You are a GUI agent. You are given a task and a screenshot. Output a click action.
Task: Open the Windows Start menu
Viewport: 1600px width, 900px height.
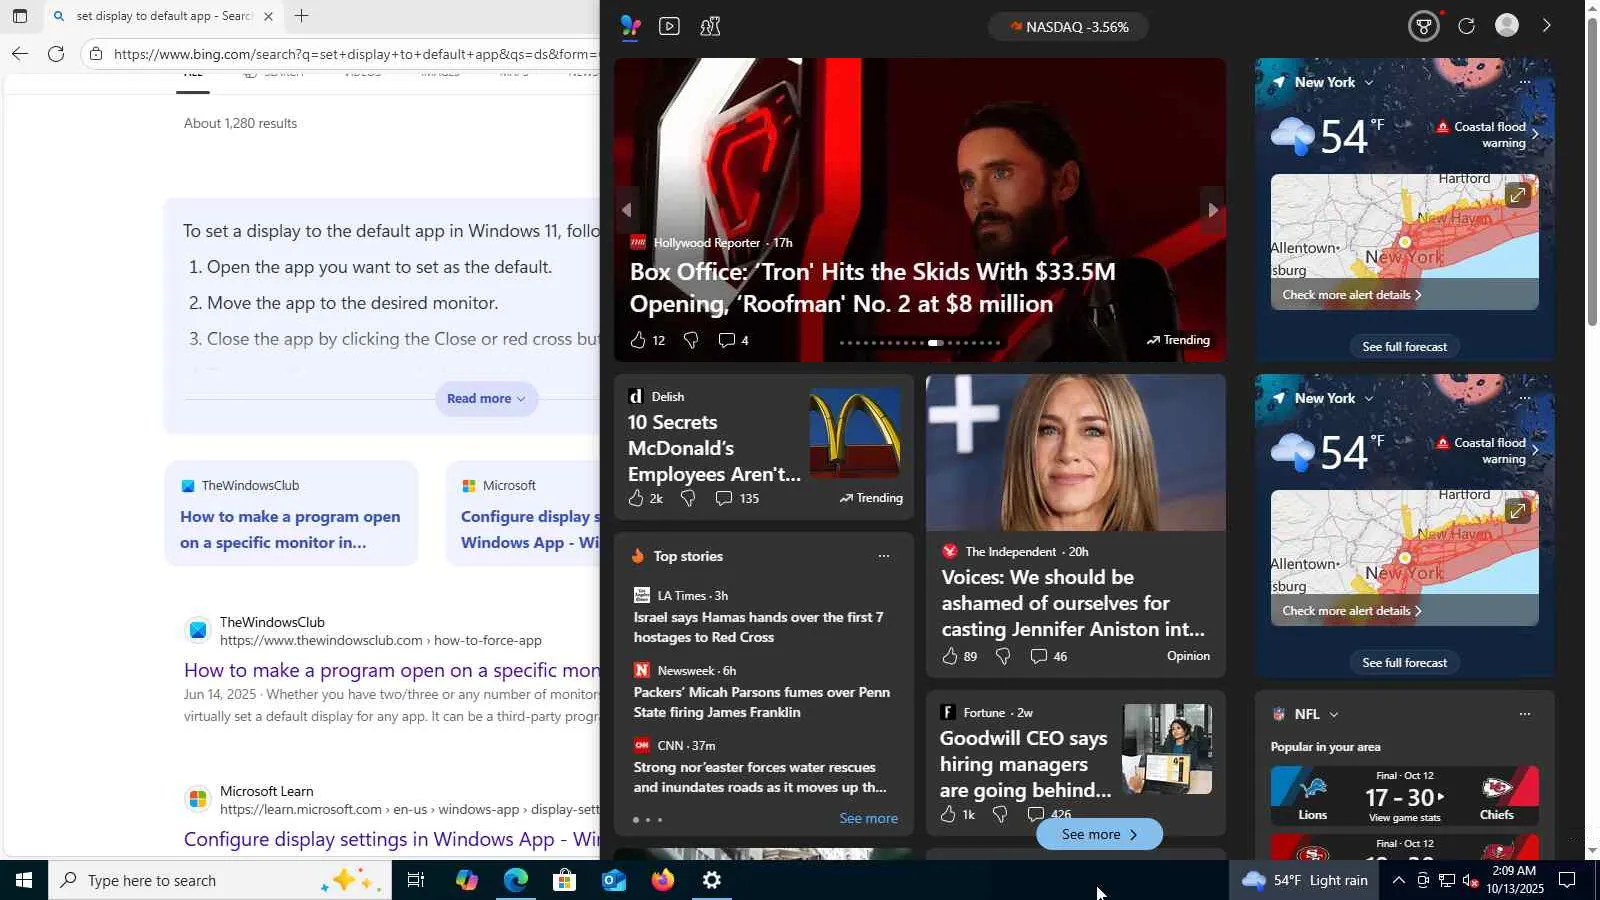(24, 880)
